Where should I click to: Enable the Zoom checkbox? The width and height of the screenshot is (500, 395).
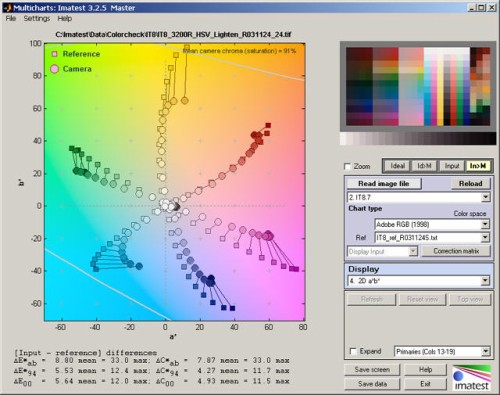348,166
